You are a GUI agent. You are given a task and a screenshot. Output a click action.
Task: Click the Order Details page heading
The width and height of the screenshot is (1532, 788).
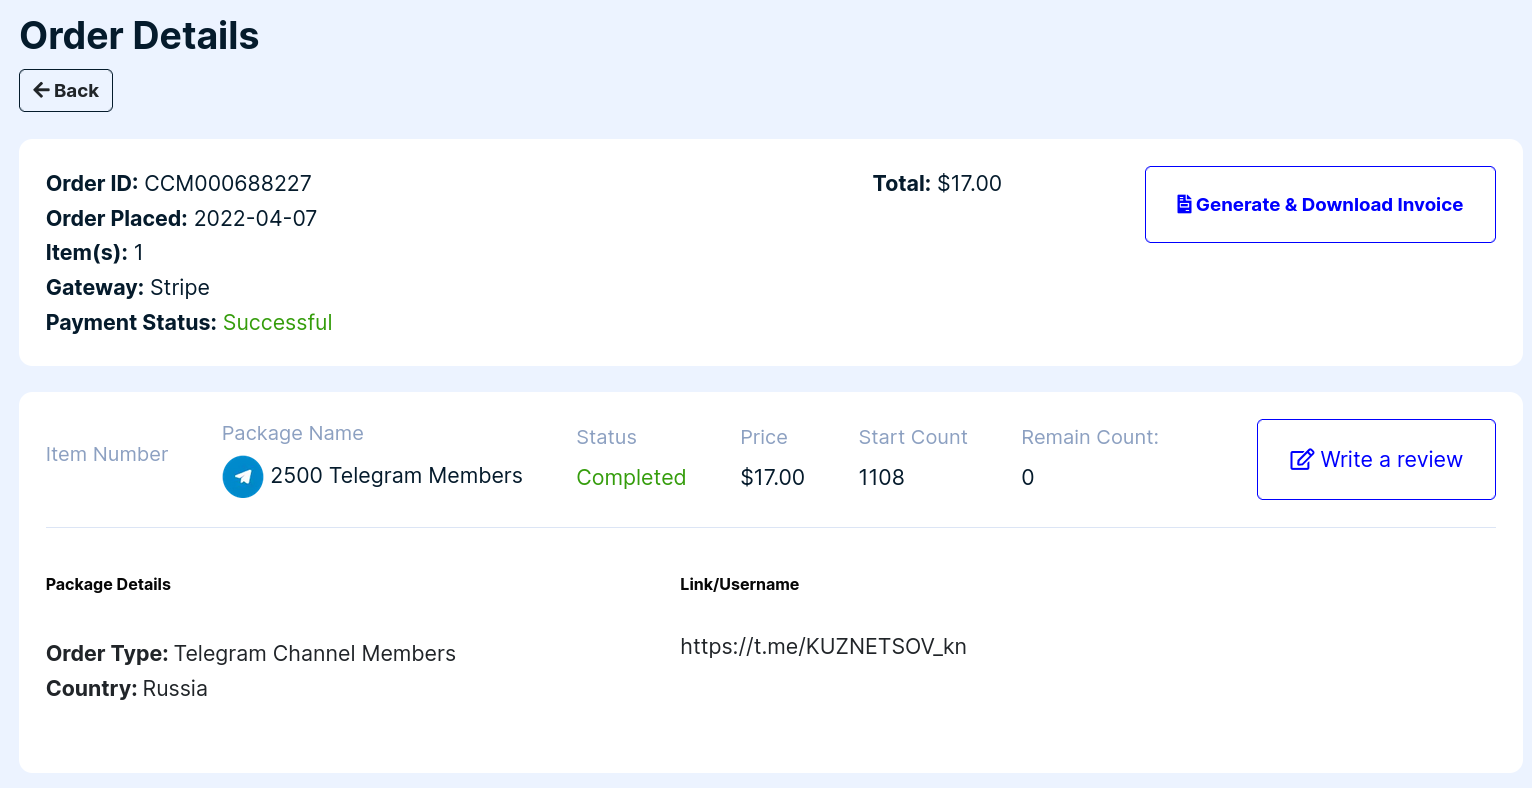[x=139, y=36]
